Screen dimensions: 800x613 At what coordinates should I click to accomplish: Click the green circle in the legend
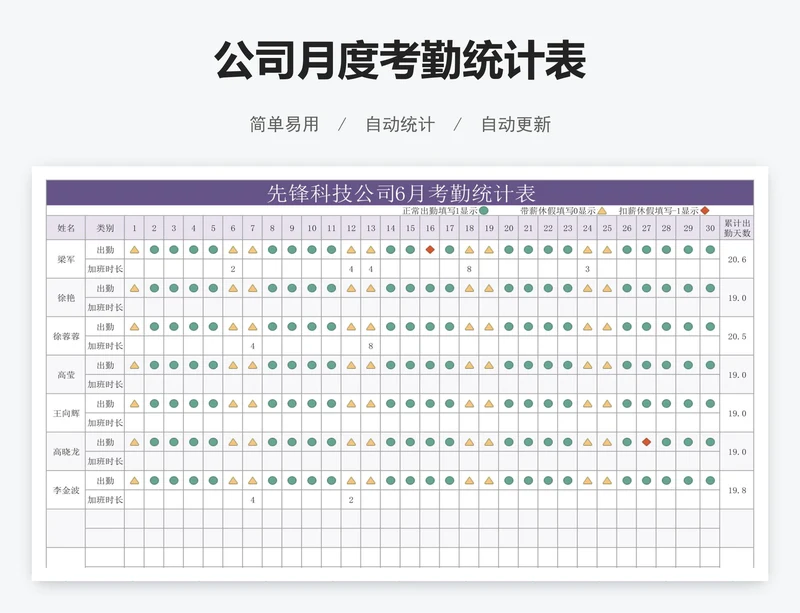(484, 210)
